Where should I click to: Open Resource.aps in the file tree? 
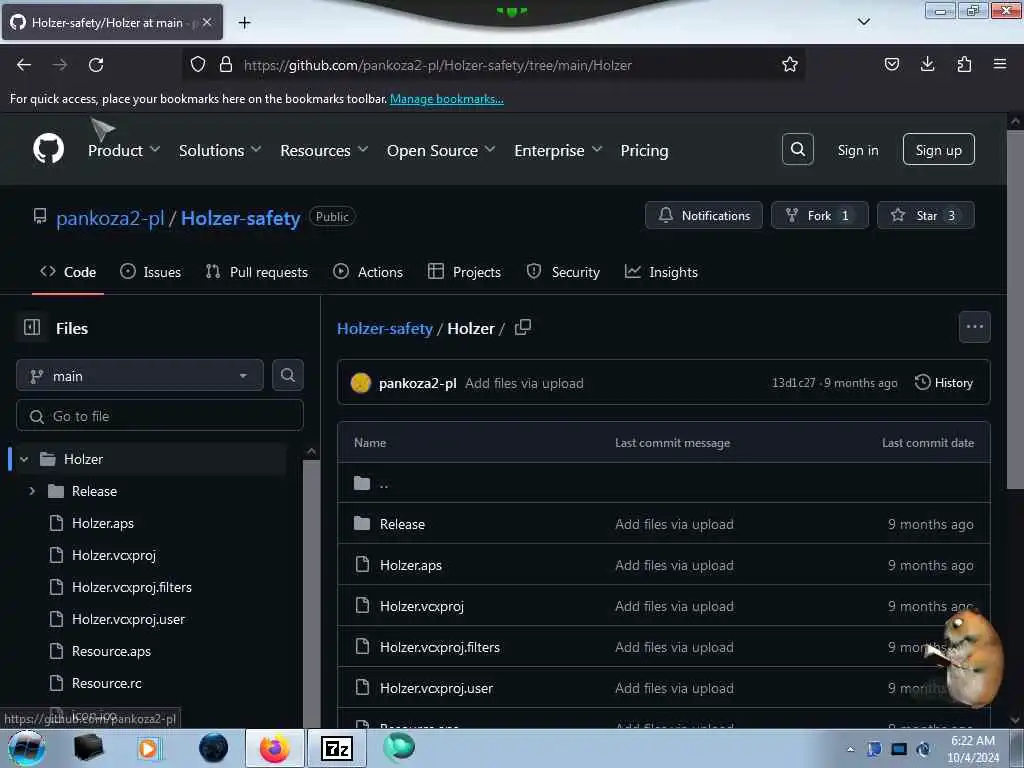[111, 651]
